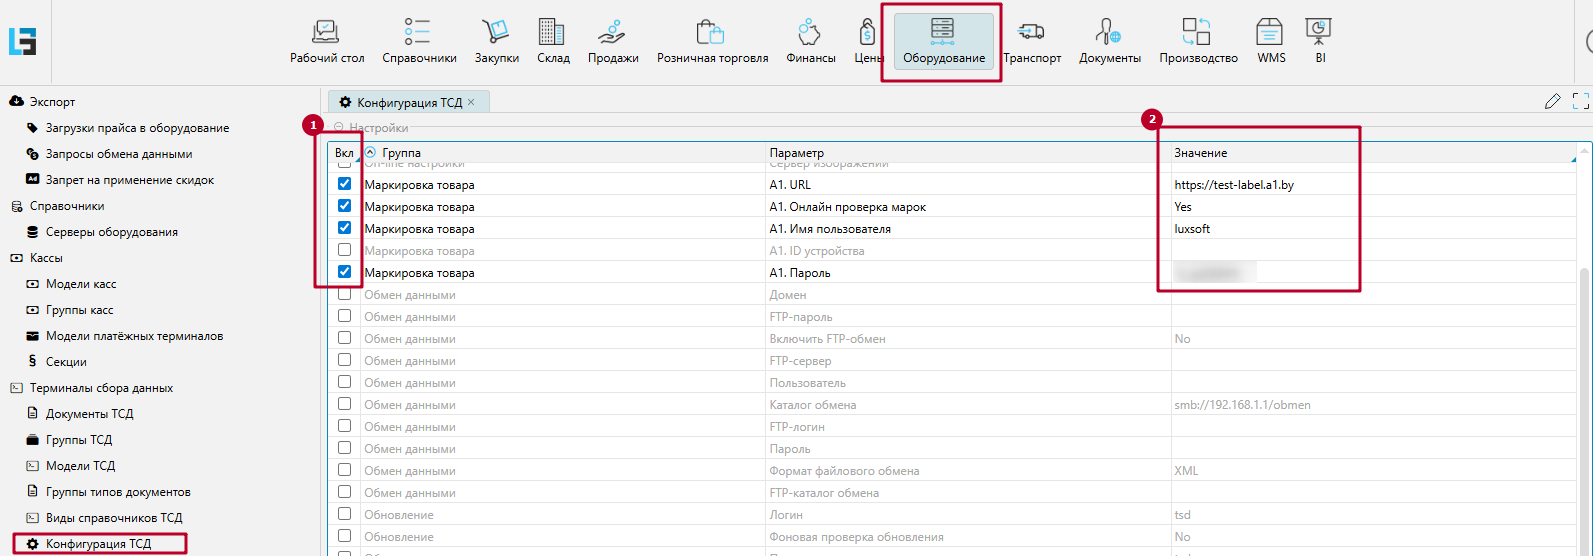Collapse the Настройки section
Screen dimensions: 1593x556
tap(339, 128)
